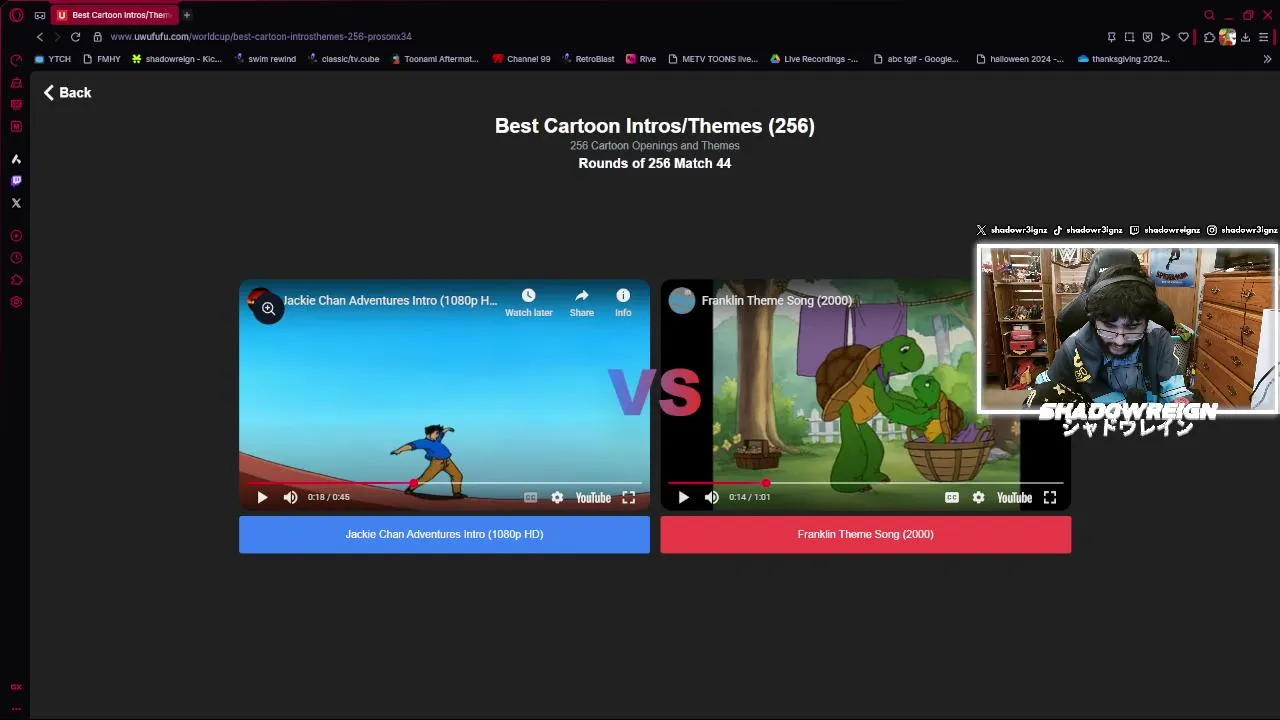The width and height of the screenshot is (1280, 720).
Task: Open abc tgif Google bookmark
Action: [x=916, y=59]
